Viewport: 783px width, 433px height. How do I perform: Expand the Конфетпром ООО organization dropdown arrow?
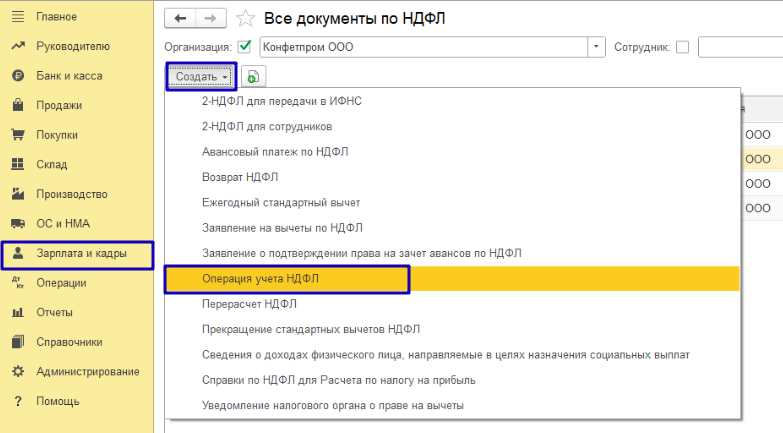tap(596, 47)
